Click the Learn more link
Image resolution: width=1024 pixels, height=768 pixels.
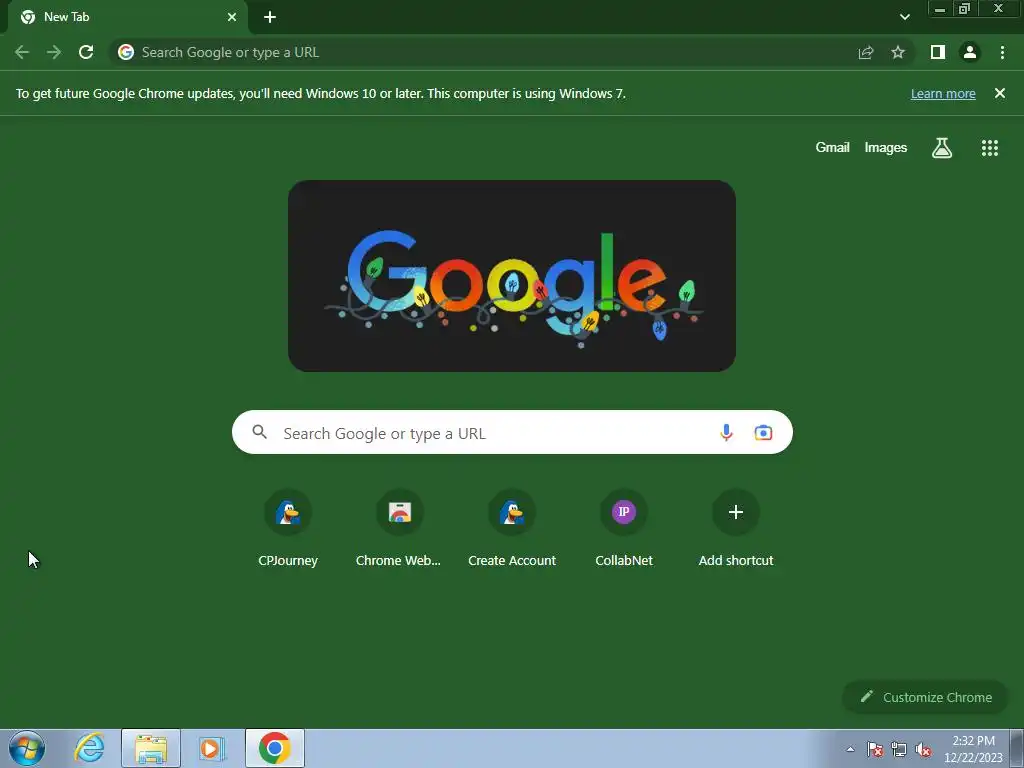(x=943, y=93)
